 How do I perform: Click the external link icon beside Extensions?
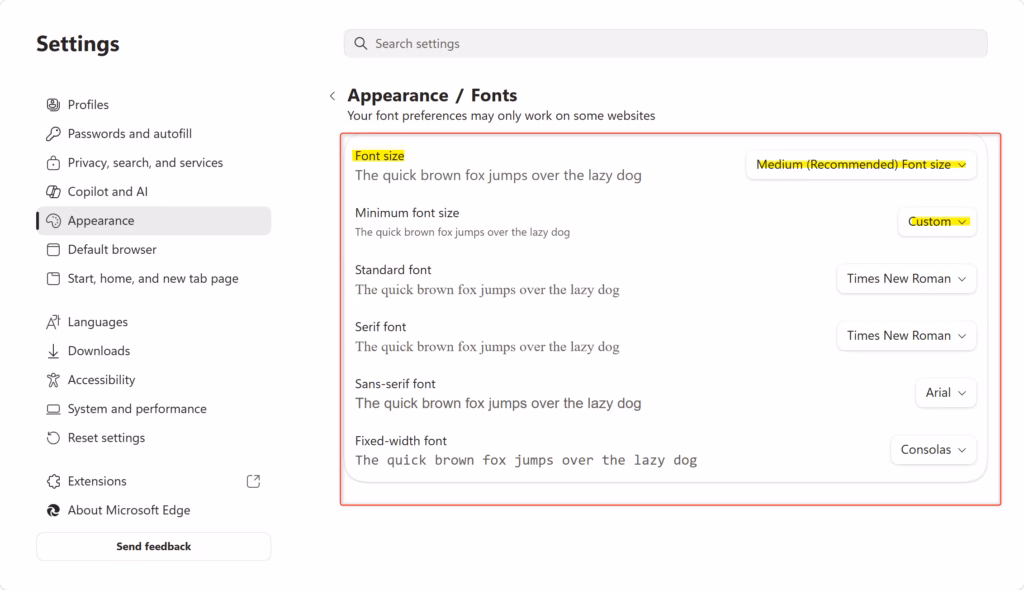tap(253, 482)
